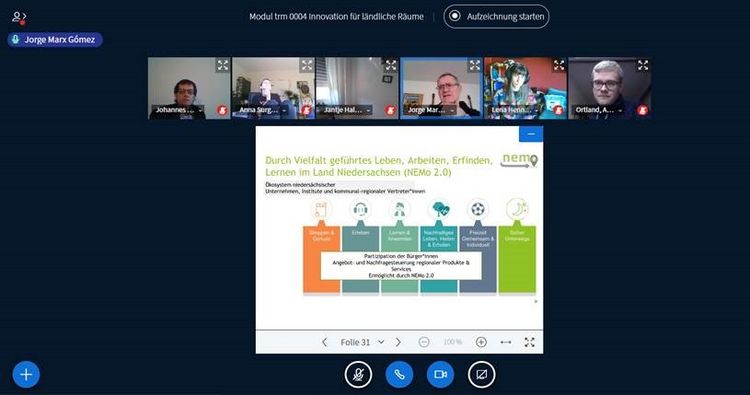Start screen sharing with monitor icon
750x395 pixels.
(x=482, y=374)
